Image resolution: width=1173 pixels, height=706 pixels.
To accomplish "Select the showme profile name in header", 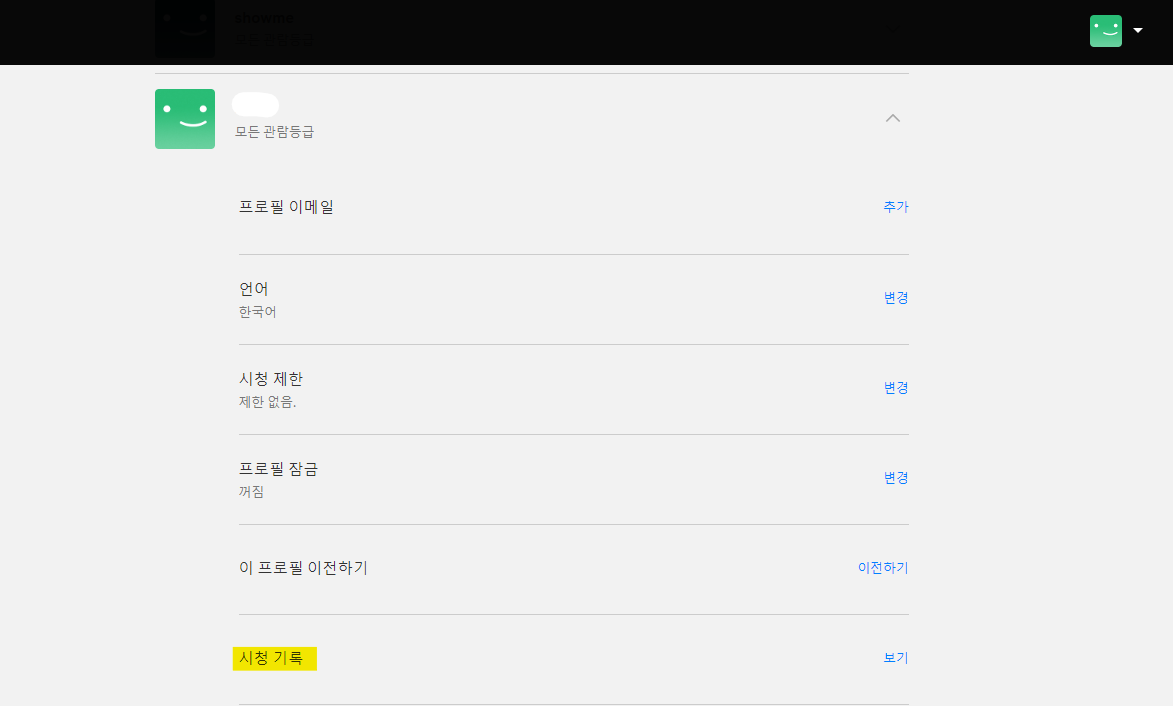I will click(x=264, y=18).
